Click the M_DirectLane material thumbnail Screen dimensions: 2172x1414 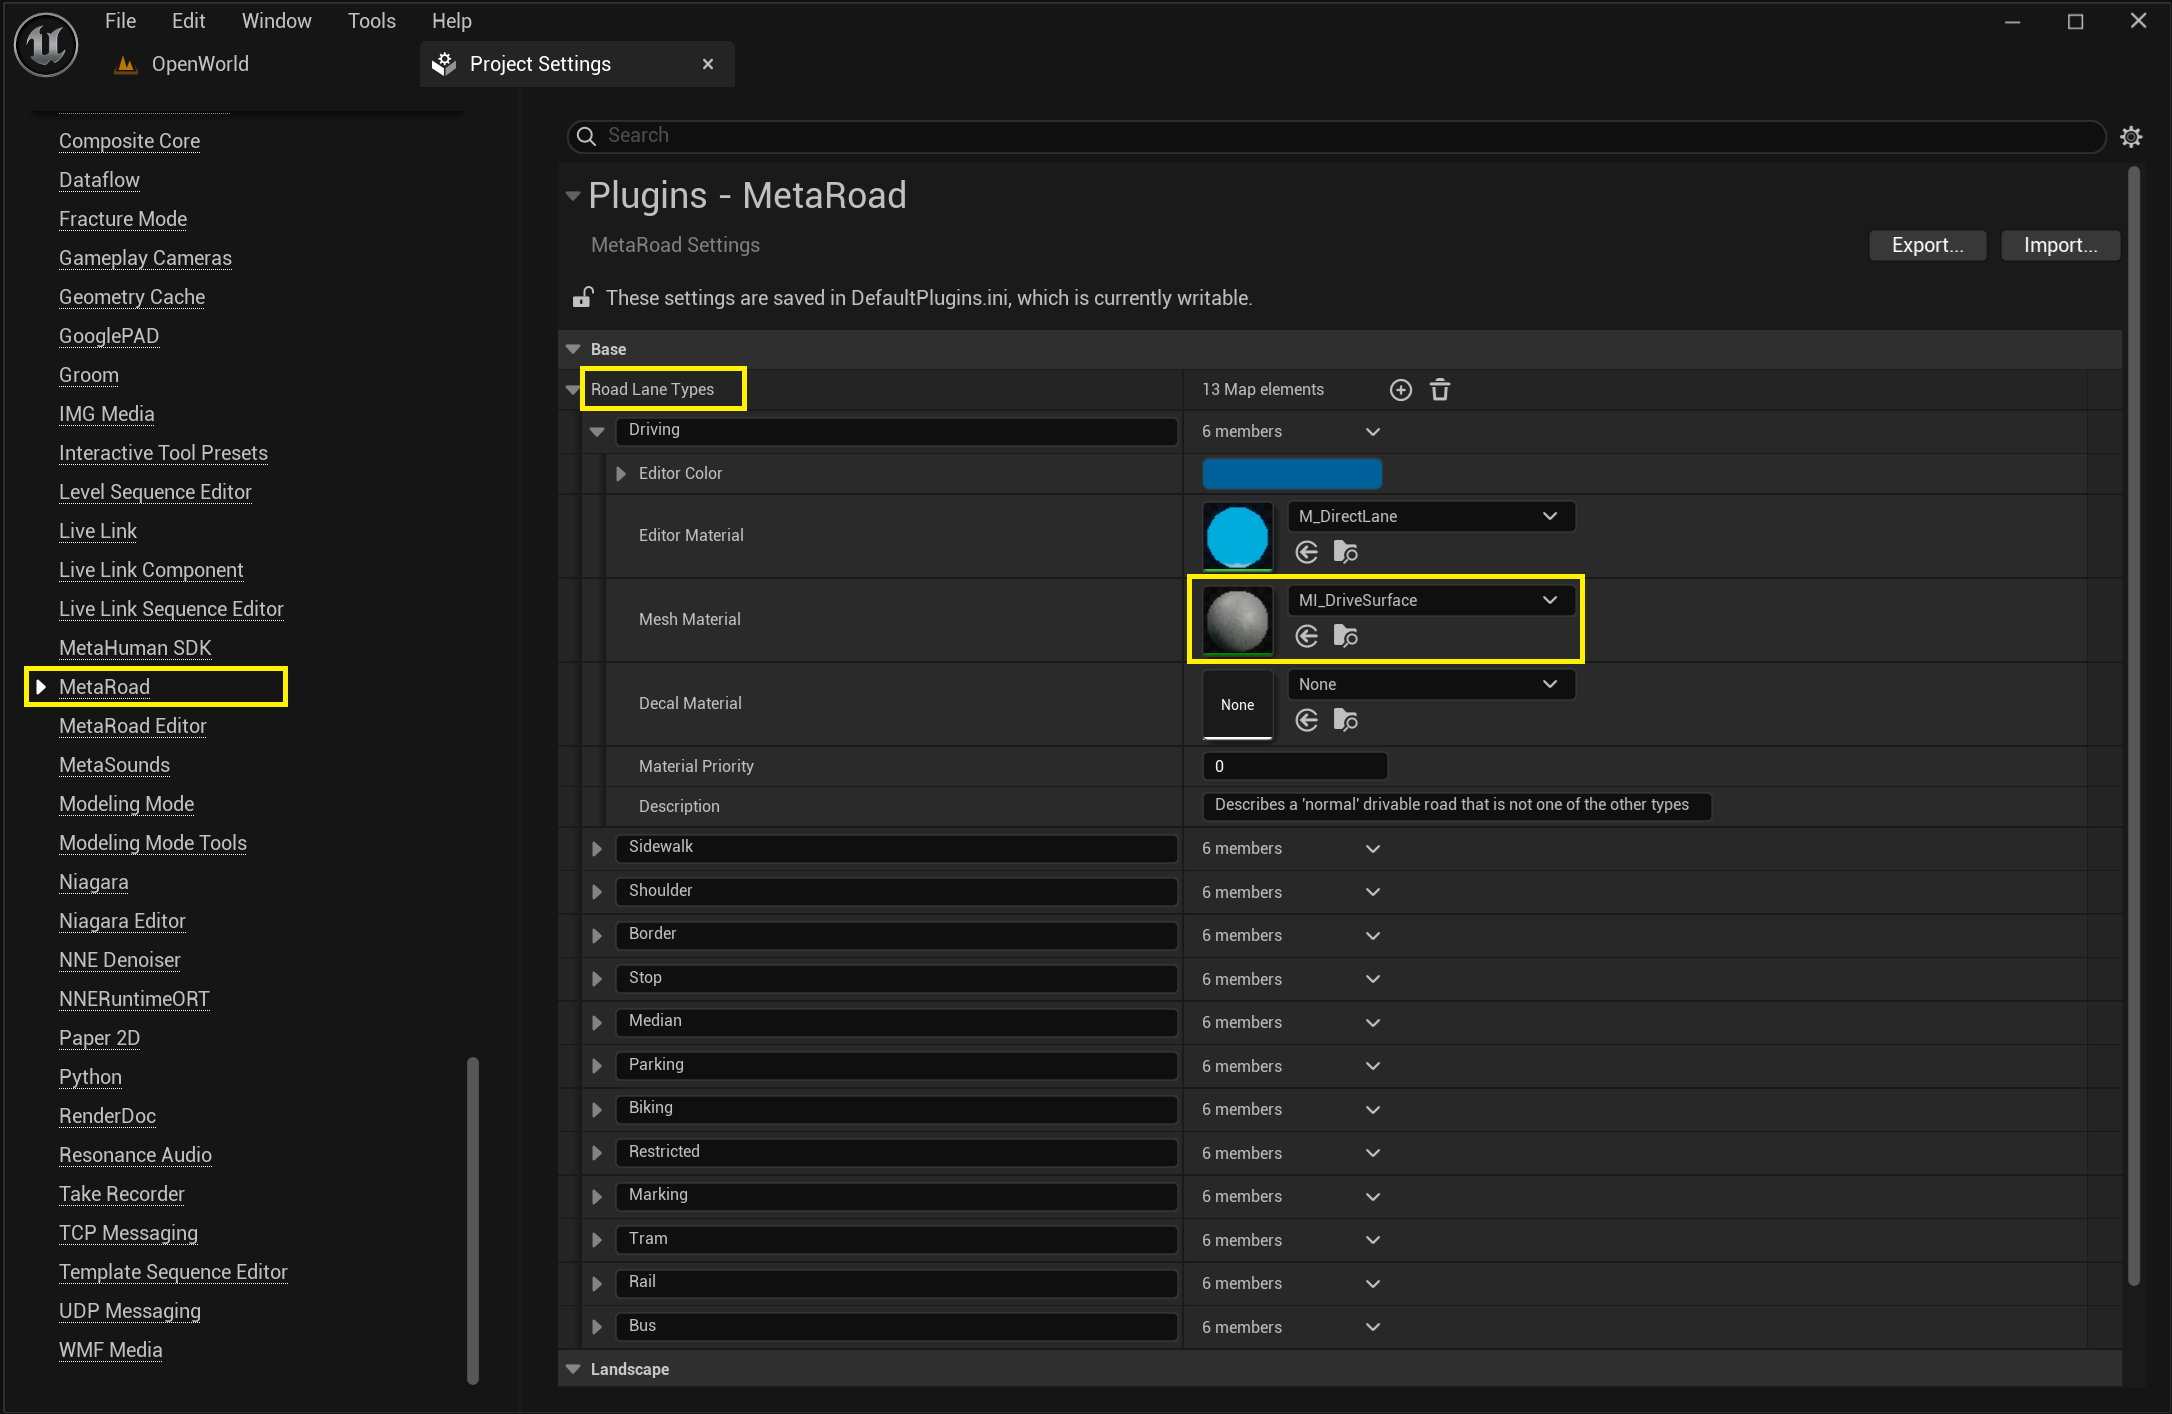(1238, 536)
